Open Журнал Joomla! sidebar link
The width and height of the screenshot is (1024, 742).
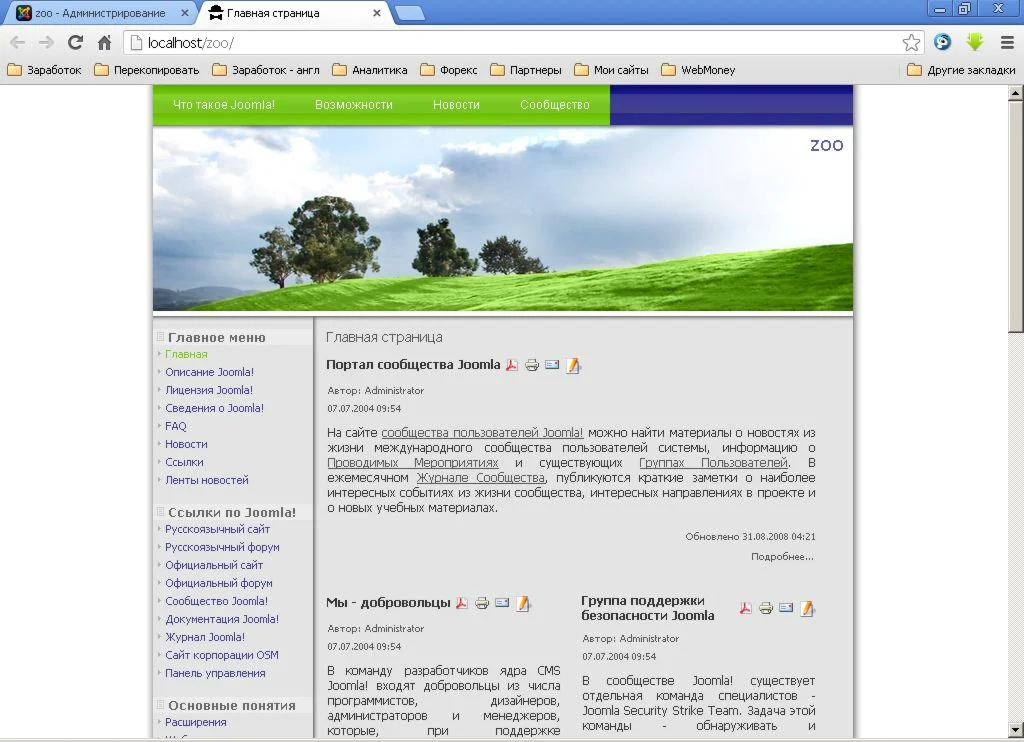[x=205, y=637]
